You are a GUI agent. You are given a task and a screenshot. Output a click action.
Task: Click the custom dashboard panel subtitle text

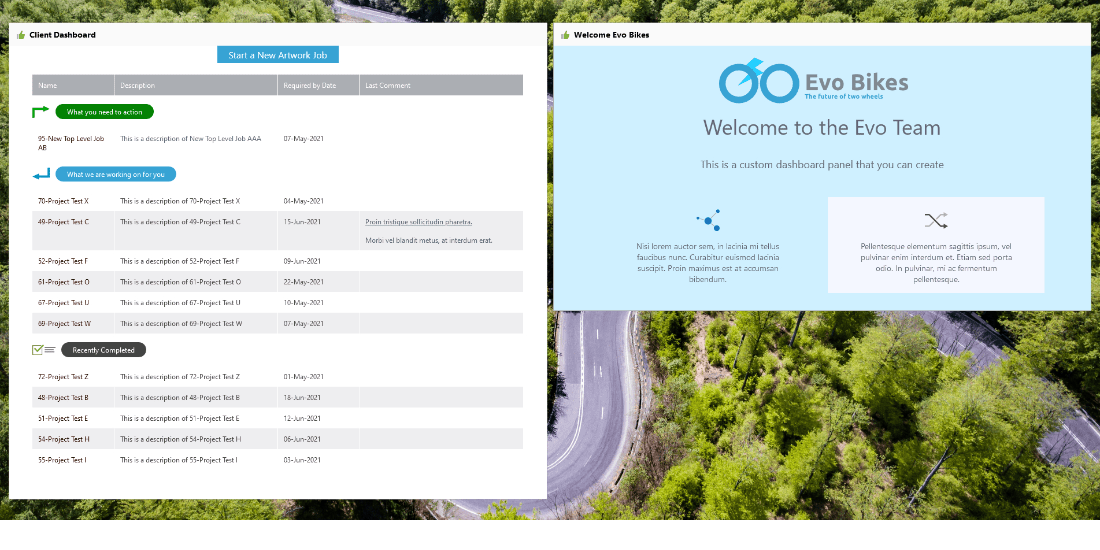tap(821, 165)
